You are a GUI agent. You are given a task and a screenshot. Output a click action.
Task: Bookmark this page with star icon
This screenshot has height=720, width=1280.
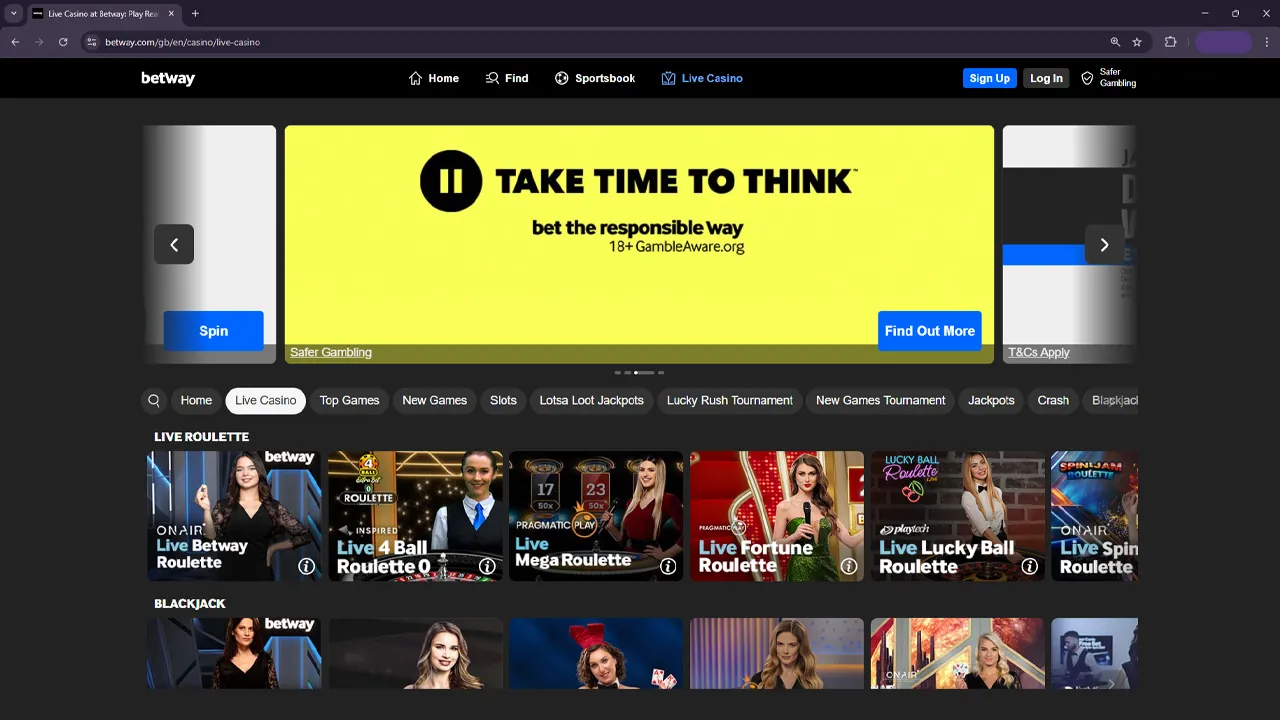1137,42
